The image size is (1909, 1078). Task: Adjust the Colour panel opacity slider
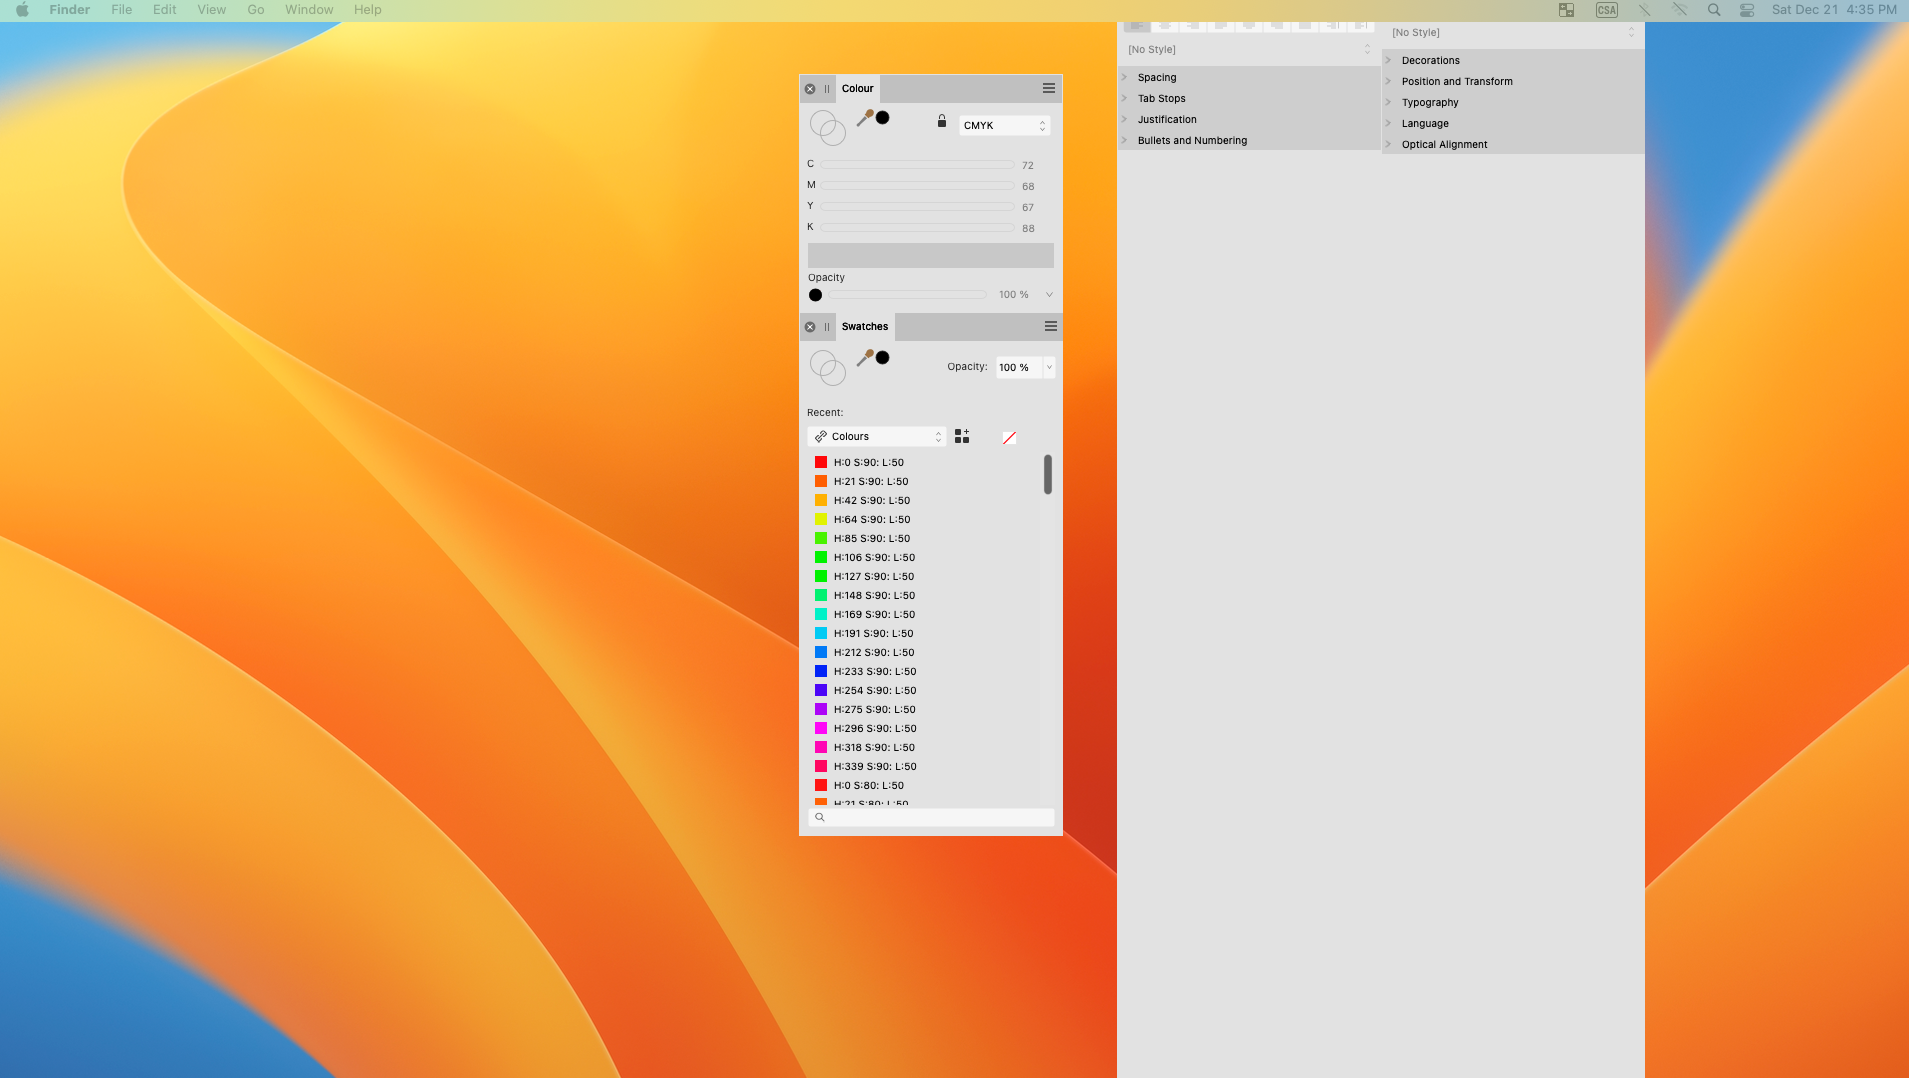[x=907, y=294]
